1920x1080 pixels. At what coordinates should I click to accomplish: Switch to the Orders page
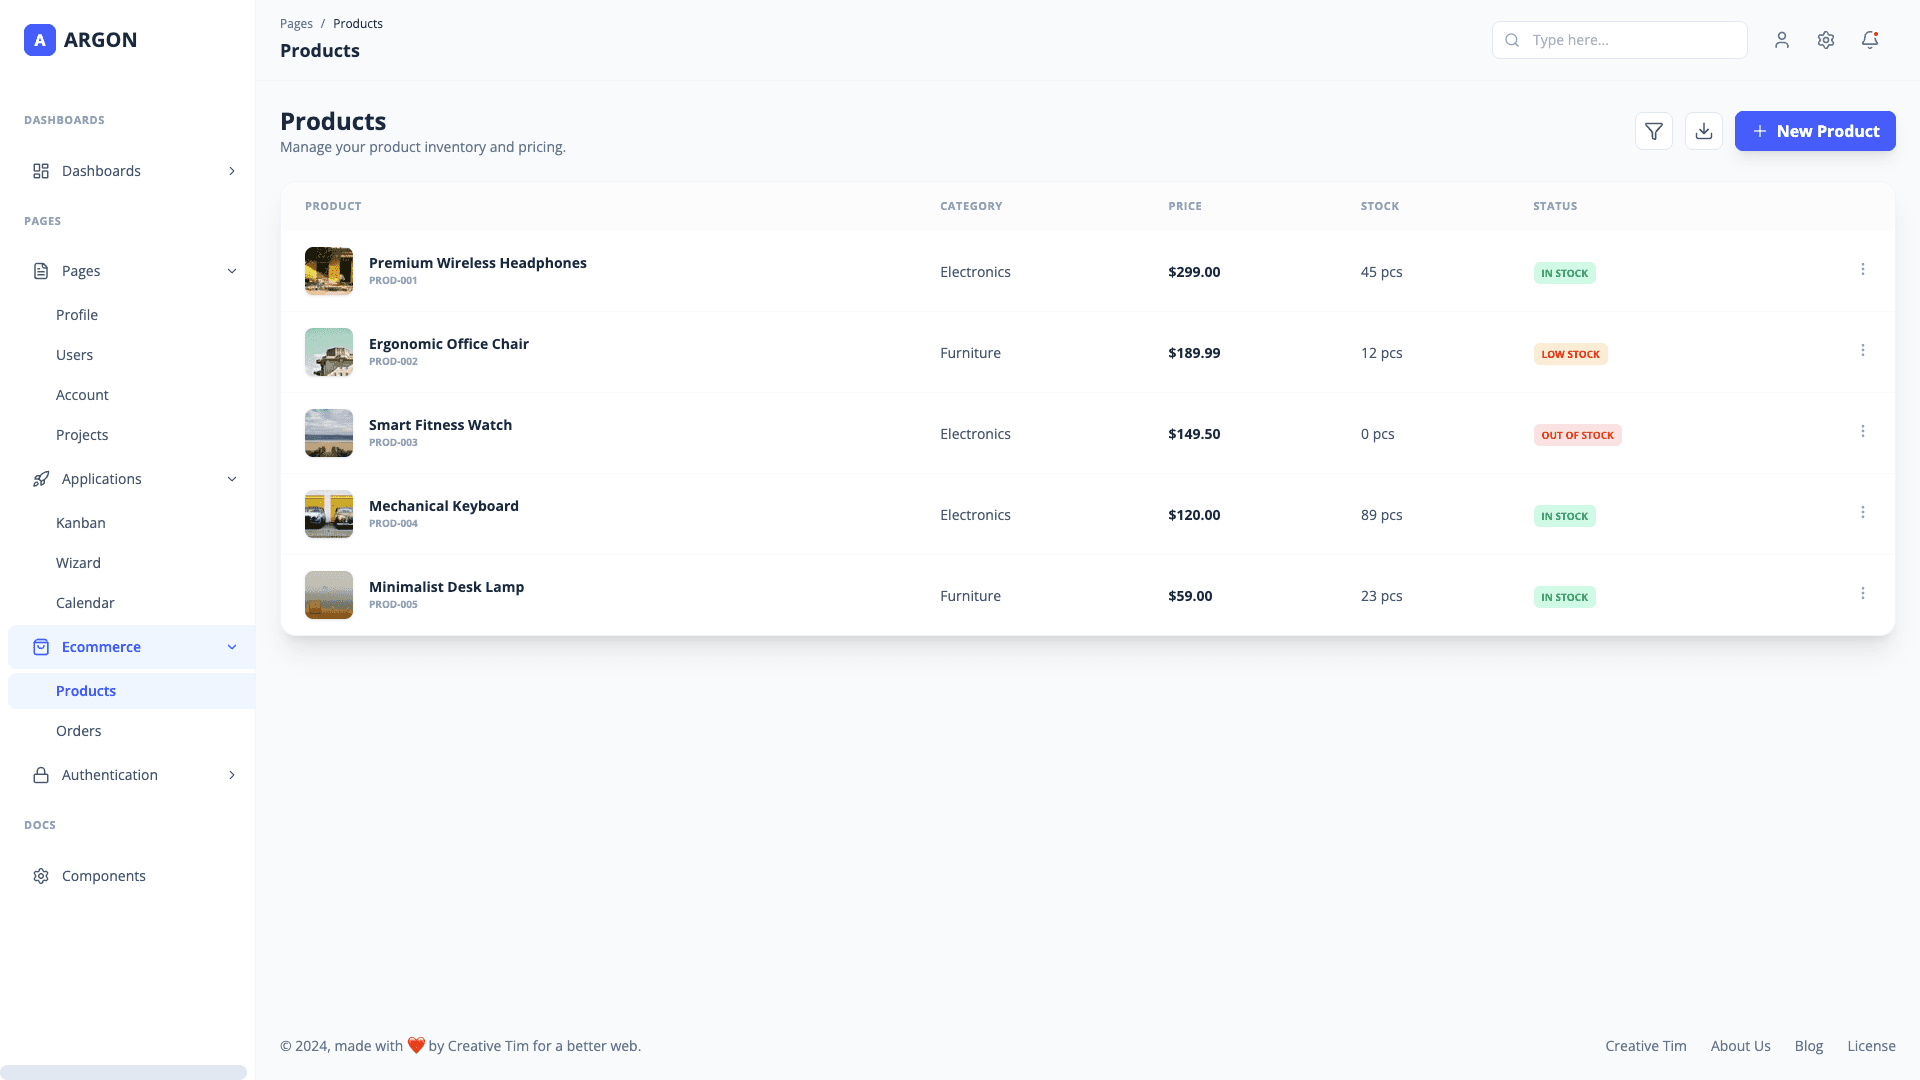click(x=78, y=730)
